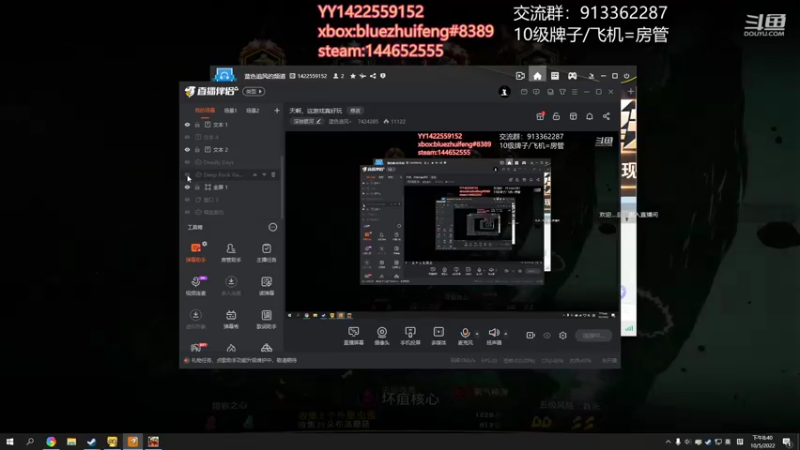Open the video tab icon in YY window
The image size is (800, 450).
click(x=520, y=76)
